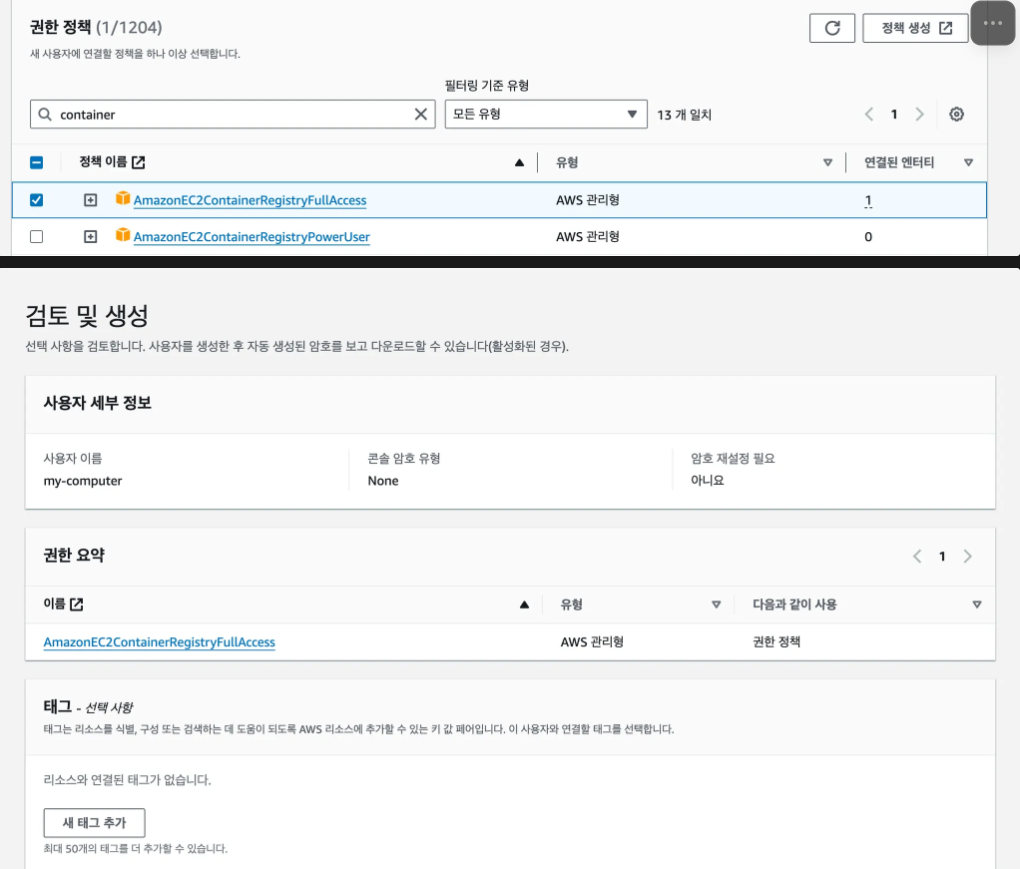The width and height of the screenshot is (1020, 869).
Task: Uncheck AmazonEC2ContainerRegistryFullAccess checkbox
Action: [x=36, y=200]
